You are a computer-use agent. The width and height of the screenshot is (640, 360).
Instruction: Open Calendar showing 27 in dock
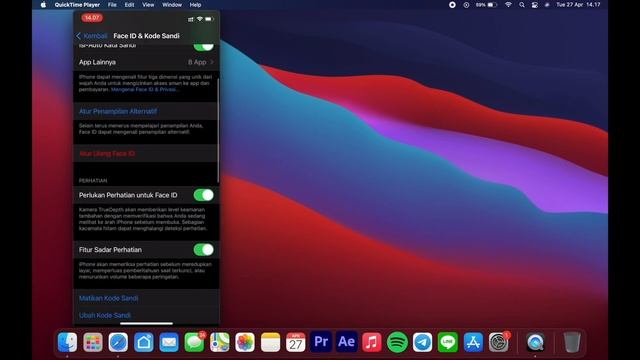pyautogui.click(x=296, y=342)
